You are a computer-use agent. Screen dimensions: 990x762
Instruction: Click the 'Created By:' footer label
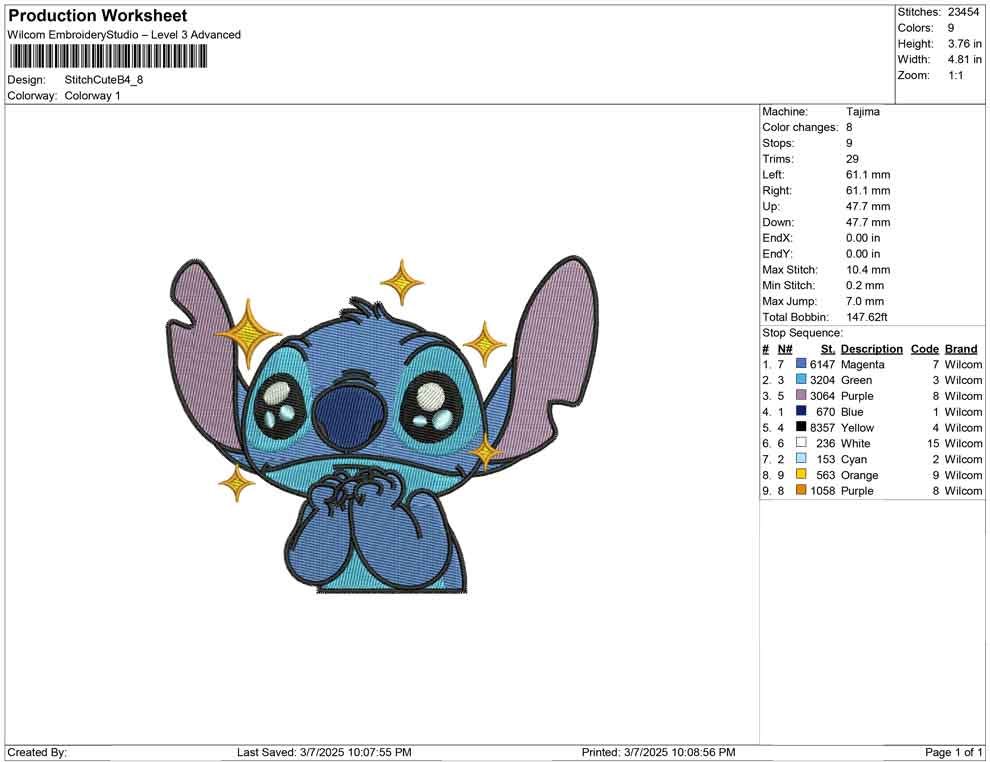37,752
